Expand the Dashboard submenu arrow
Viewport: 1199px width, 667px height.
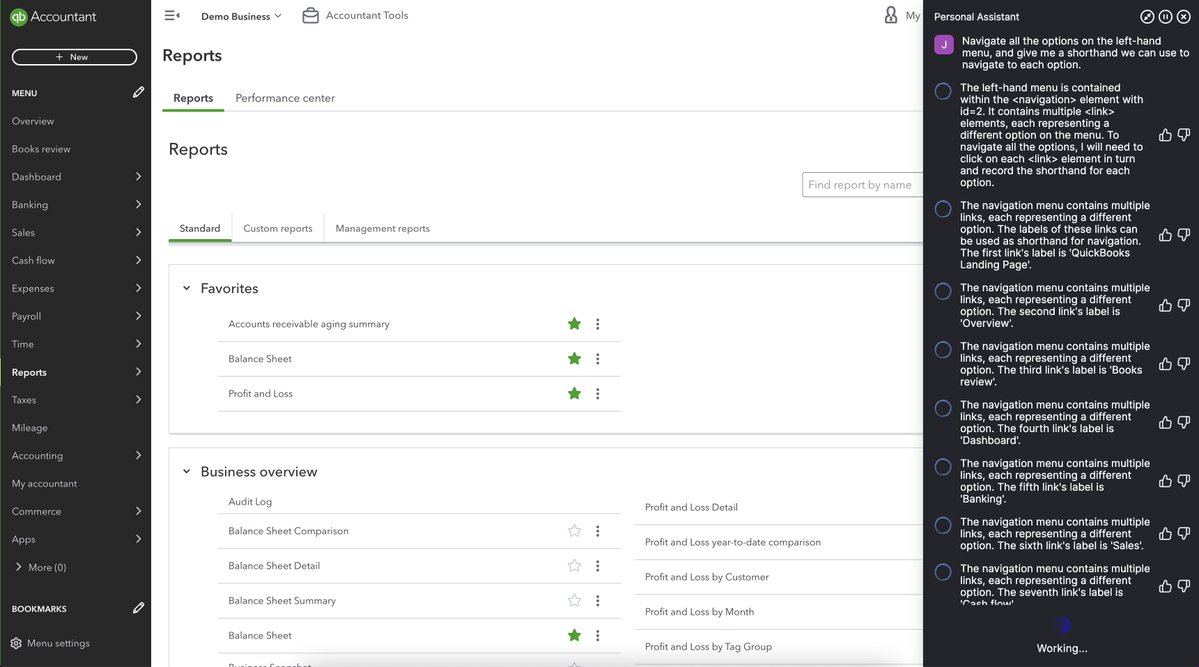click(x=138, y=177)
